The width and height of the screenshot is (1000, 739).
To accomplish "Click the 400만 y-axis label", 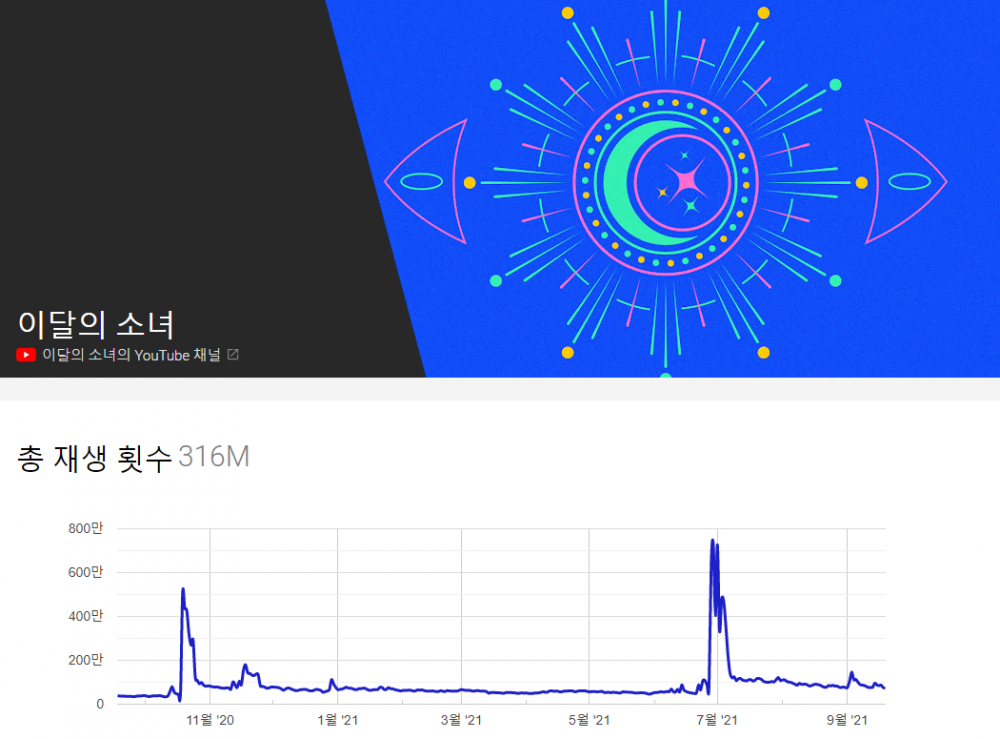I will click(85, 617).
